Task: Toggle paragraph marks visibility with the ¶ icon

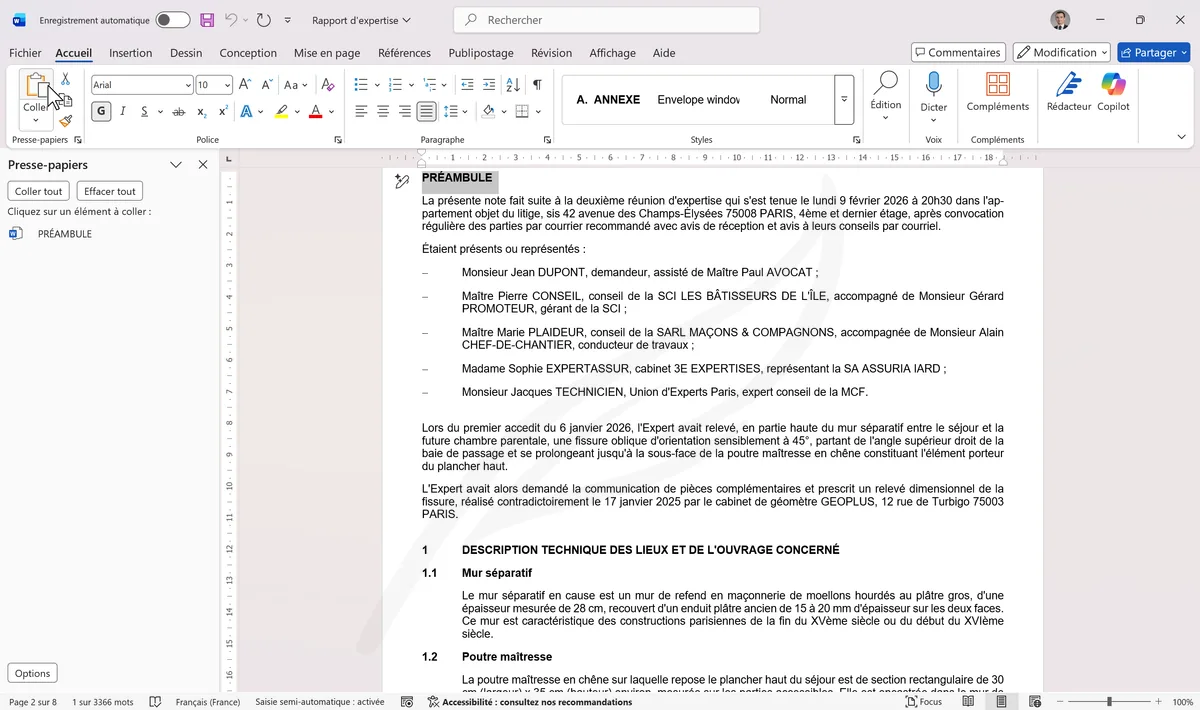Action: point(537,84)
